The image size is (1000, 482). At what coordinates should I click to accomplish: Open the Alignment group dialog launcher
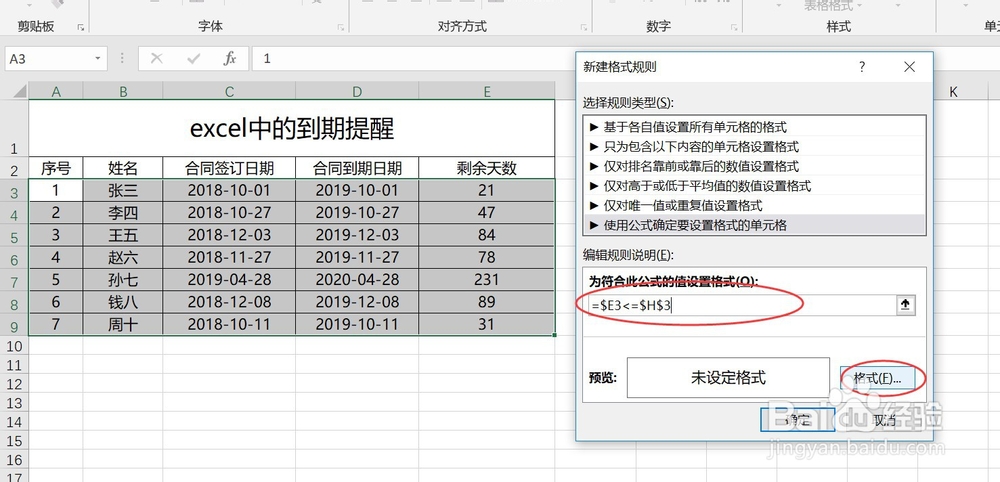584,27
